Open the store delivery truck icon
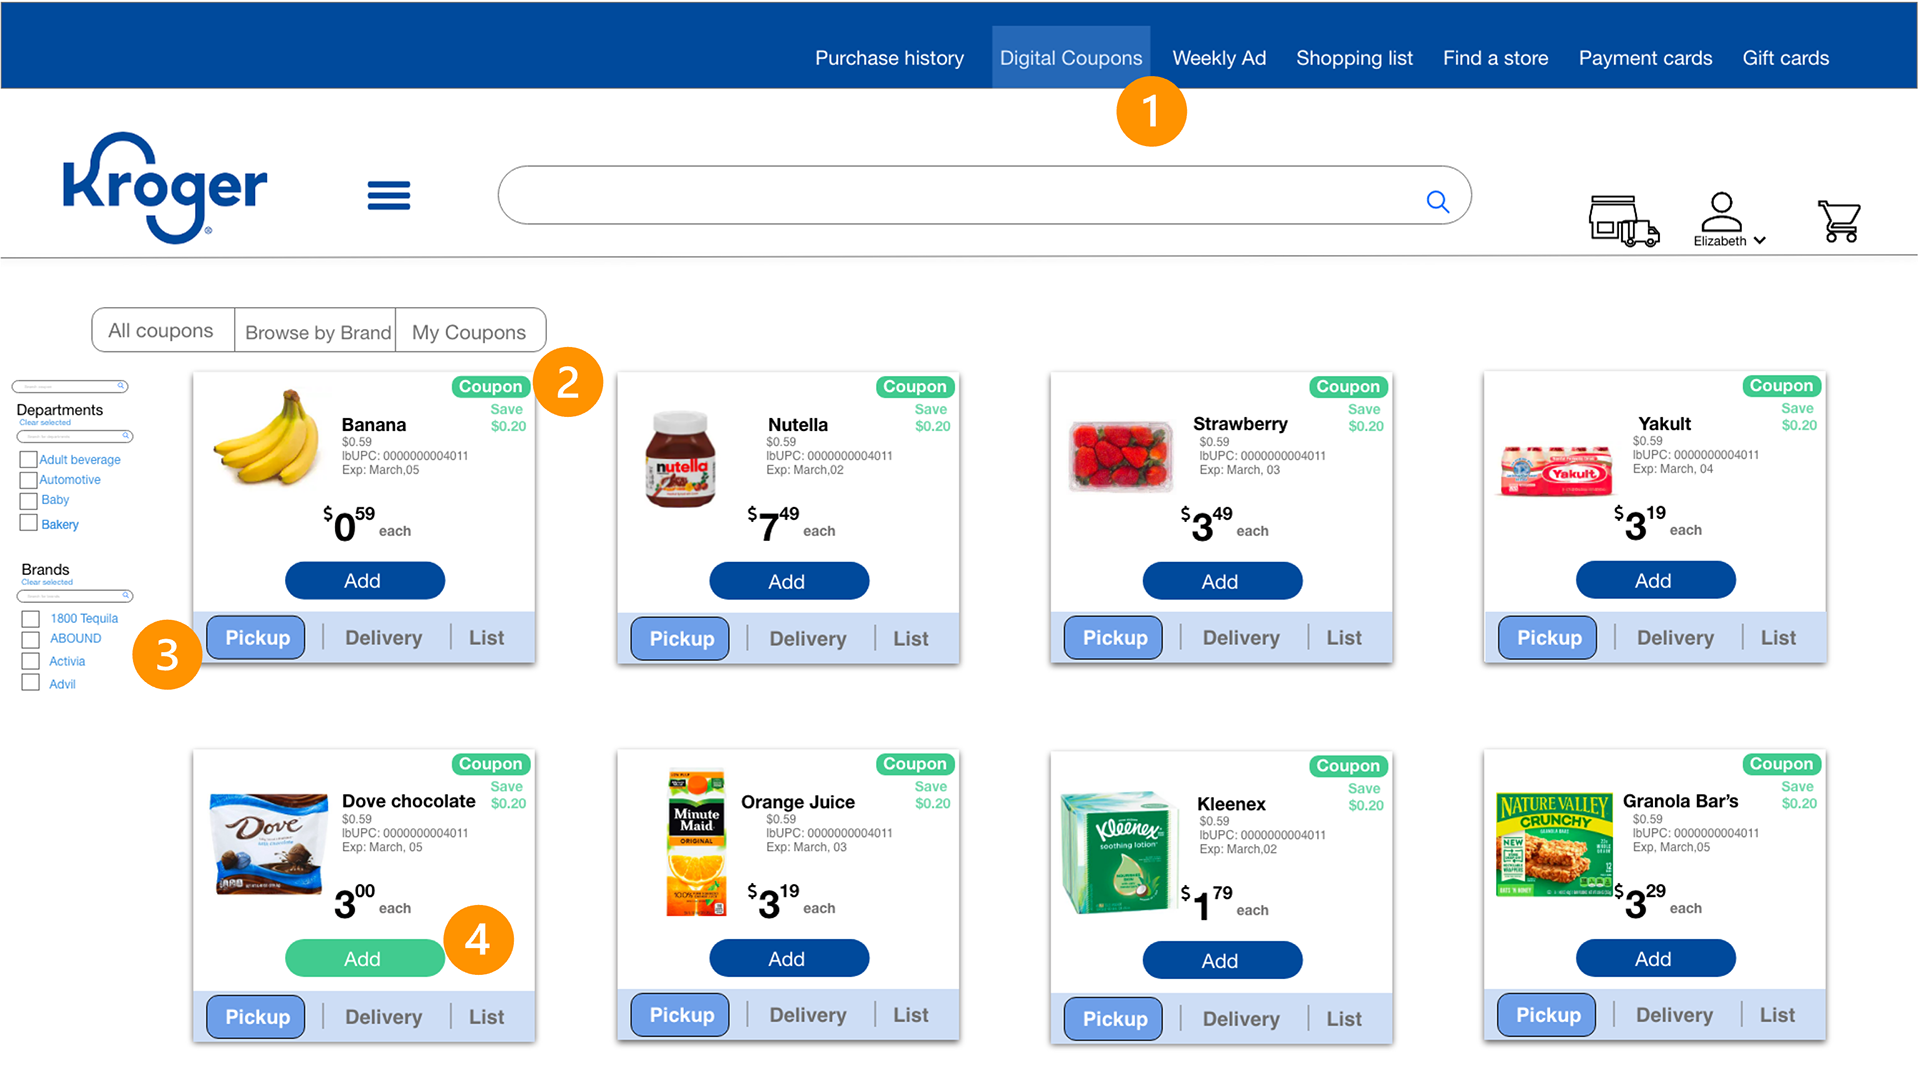Viewport: 1920px width, 1081px height. click(x=1623, y=221)
